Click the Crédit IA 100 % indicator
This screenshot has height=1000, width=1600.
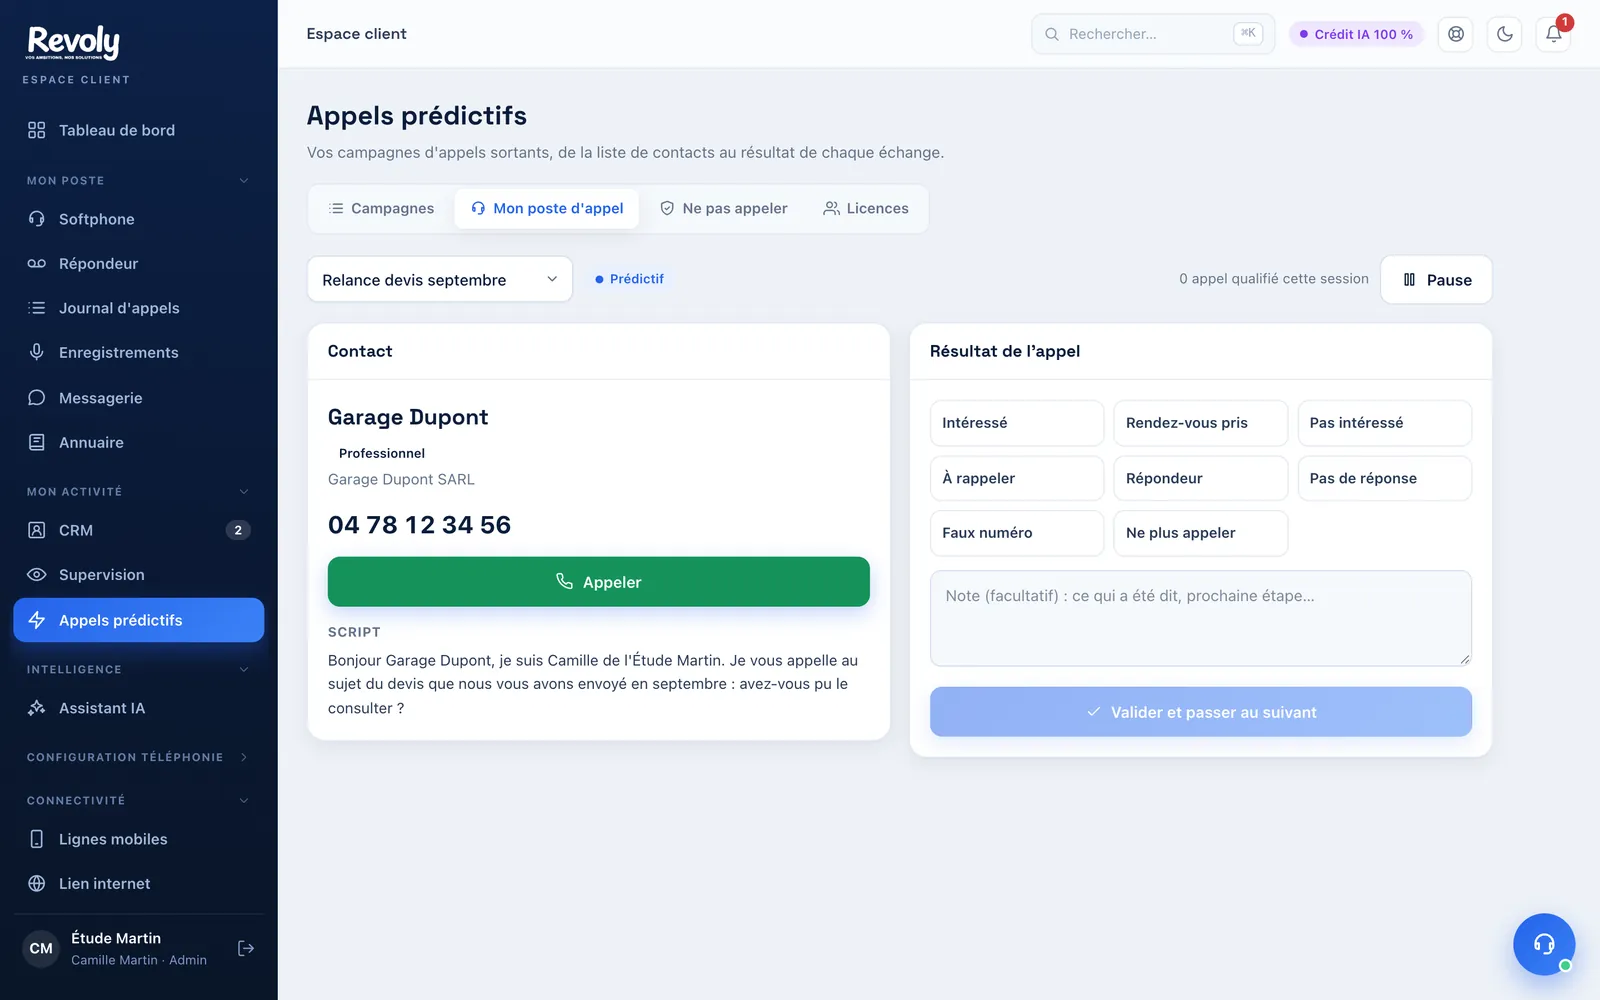pyautogui.click(x=1356, y=34)
